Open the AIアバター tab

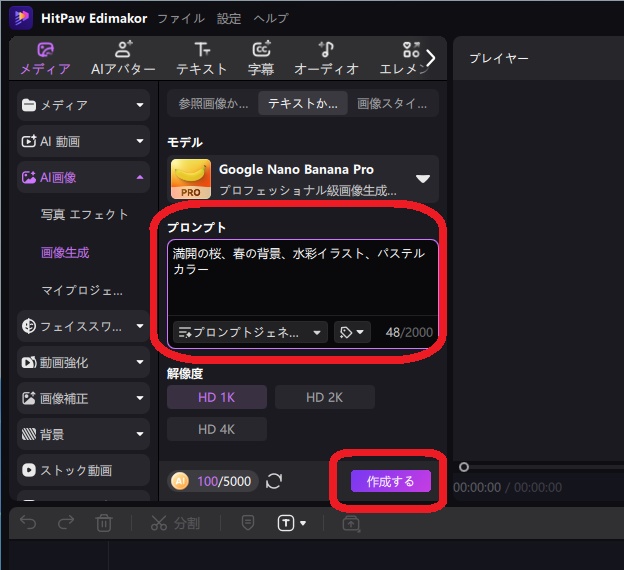click(x=123, y=59)
